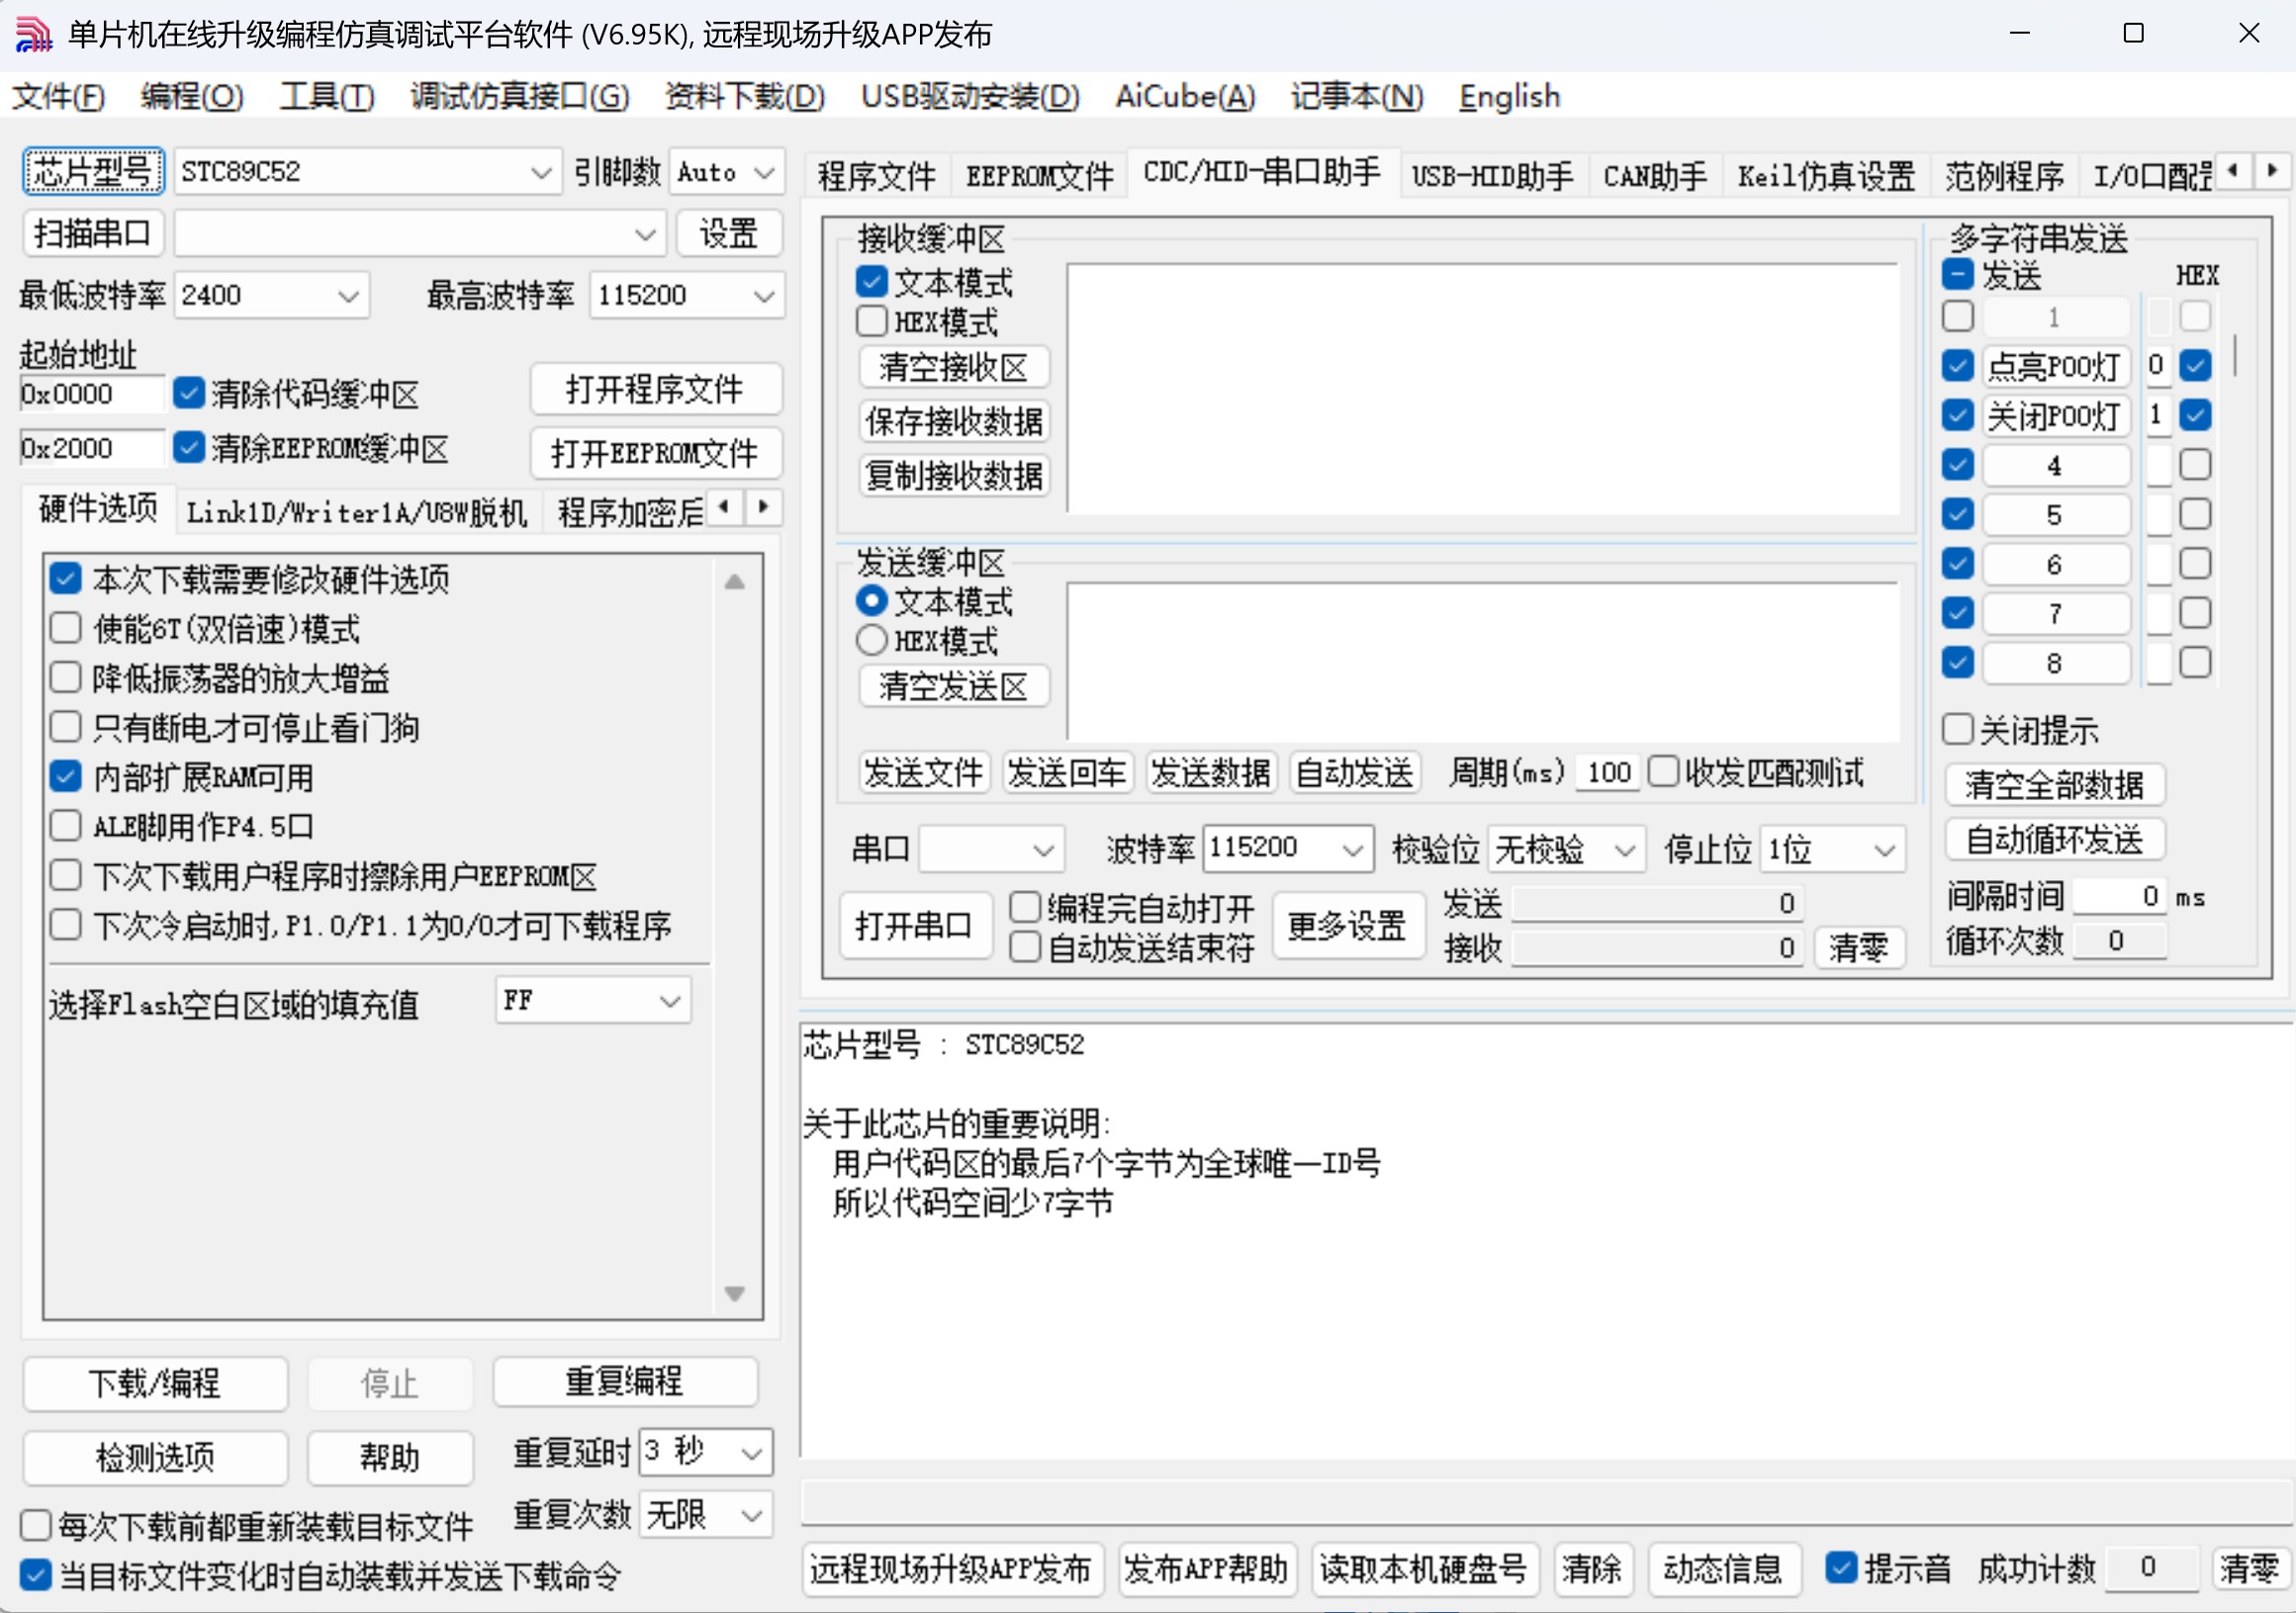
Task: Toggle HEX checkbox for 点亮P00灯 row
Action: pos(2195,365)
